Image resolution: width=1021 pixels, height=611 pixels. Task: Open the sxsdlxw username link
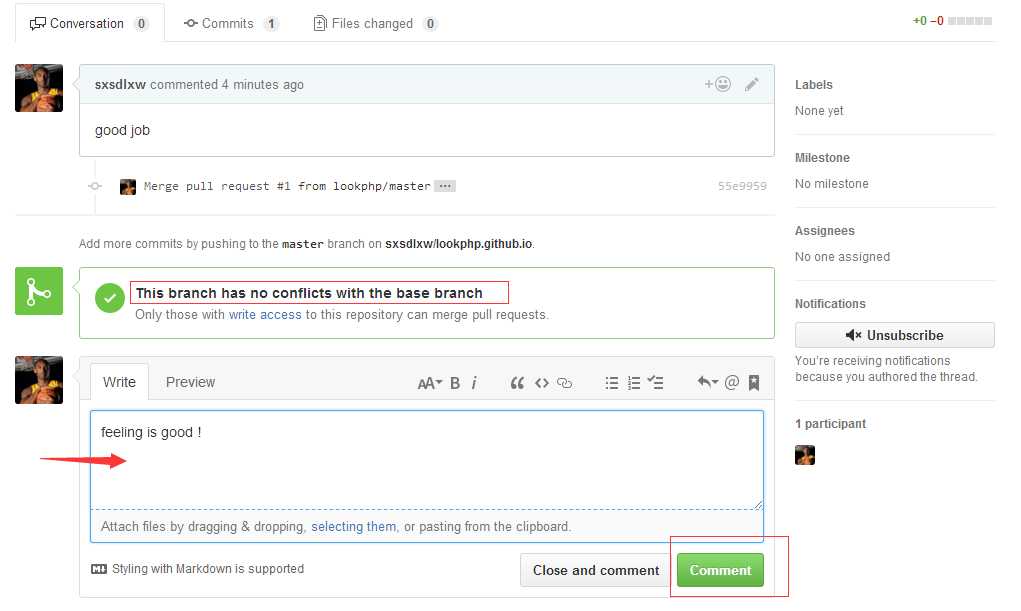[x=120, y=85]
